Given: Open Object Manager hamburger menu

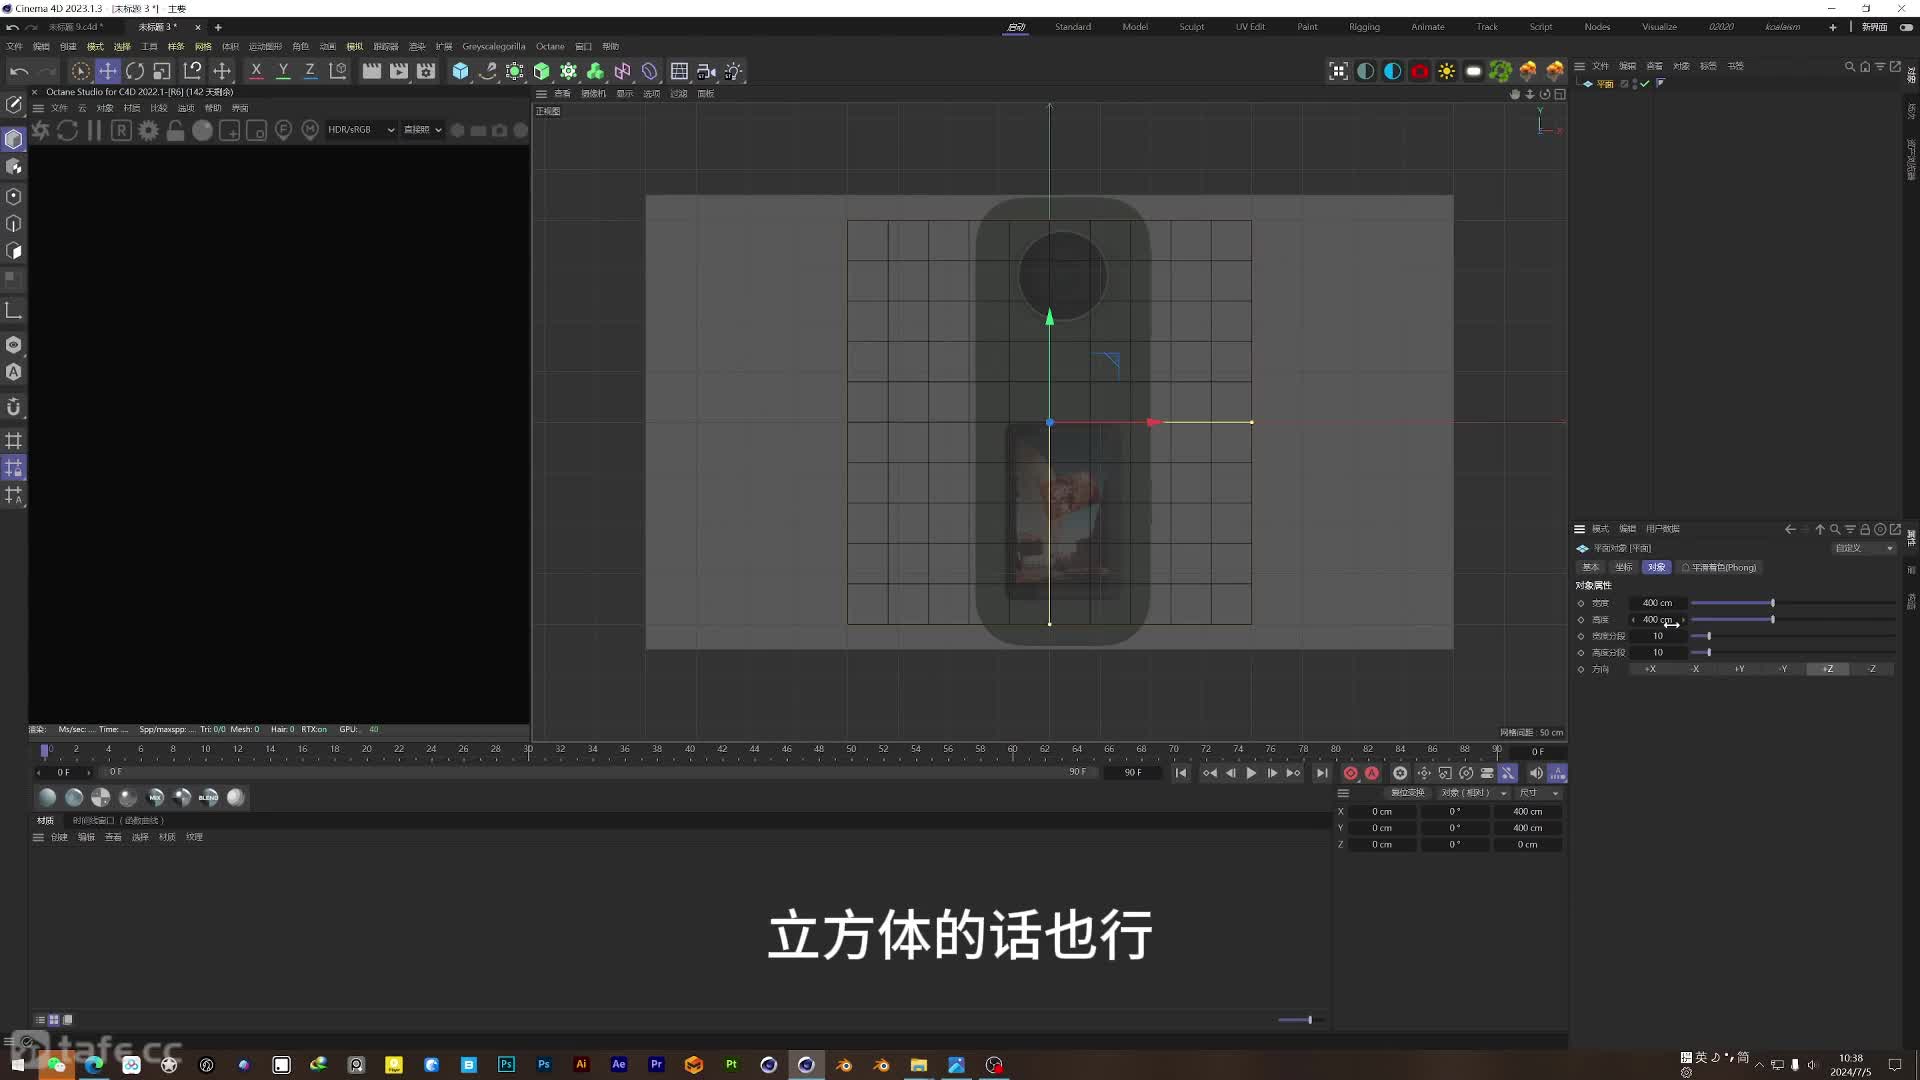Looking at the screenshot, I should (1580, 66).
